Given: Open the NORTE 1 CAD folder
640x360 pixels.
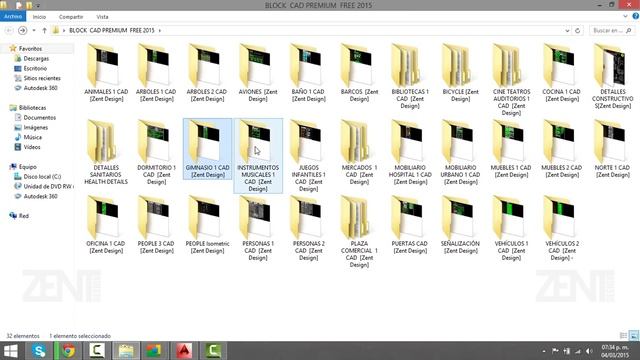Looking at the screenshot, I should coord(612,149).
